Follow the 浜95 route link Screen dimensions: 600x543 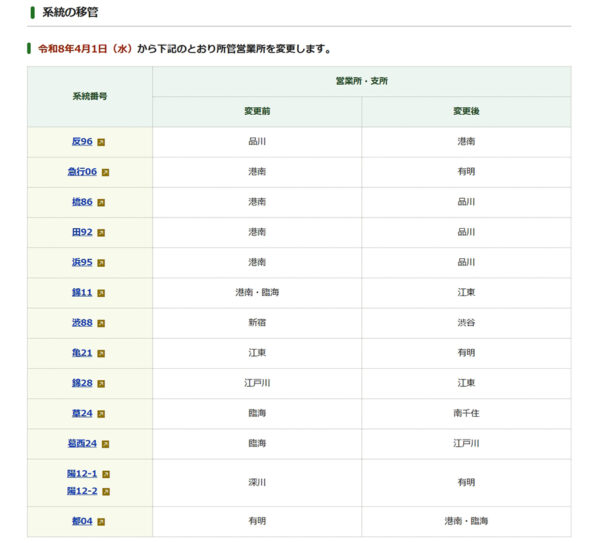coord(82,263)
